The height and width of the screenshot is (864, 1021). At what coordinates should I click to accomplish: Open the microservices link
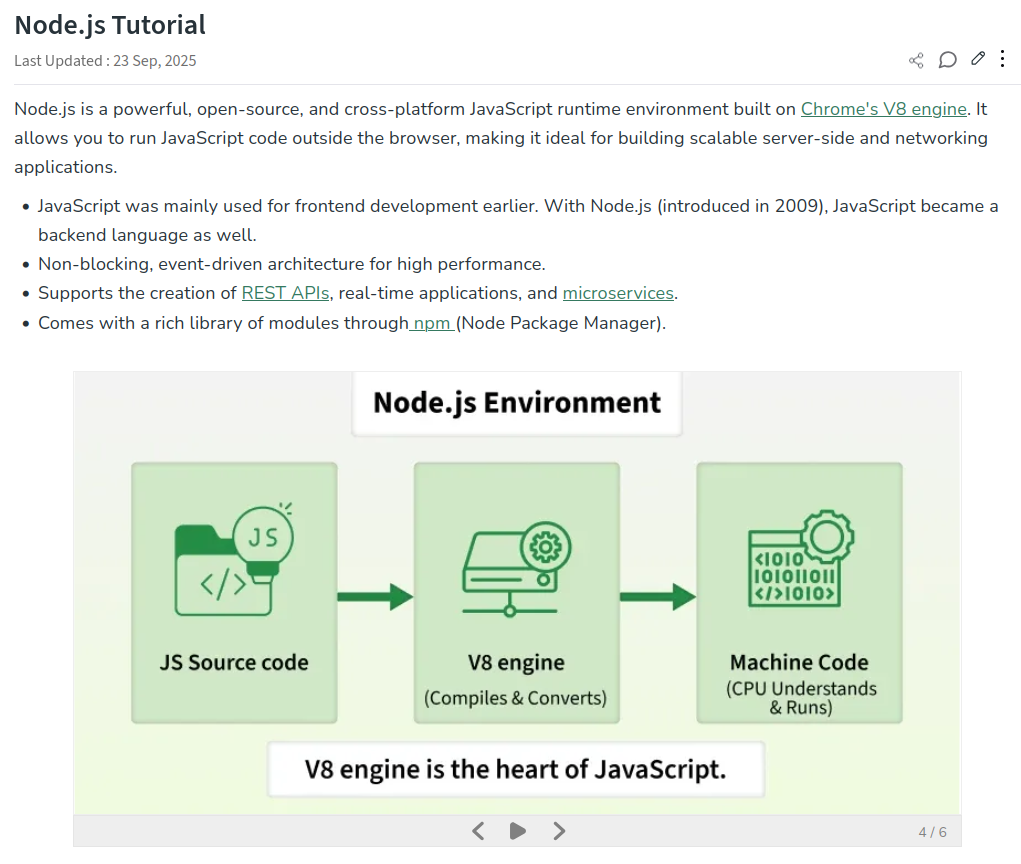[619, 293]
